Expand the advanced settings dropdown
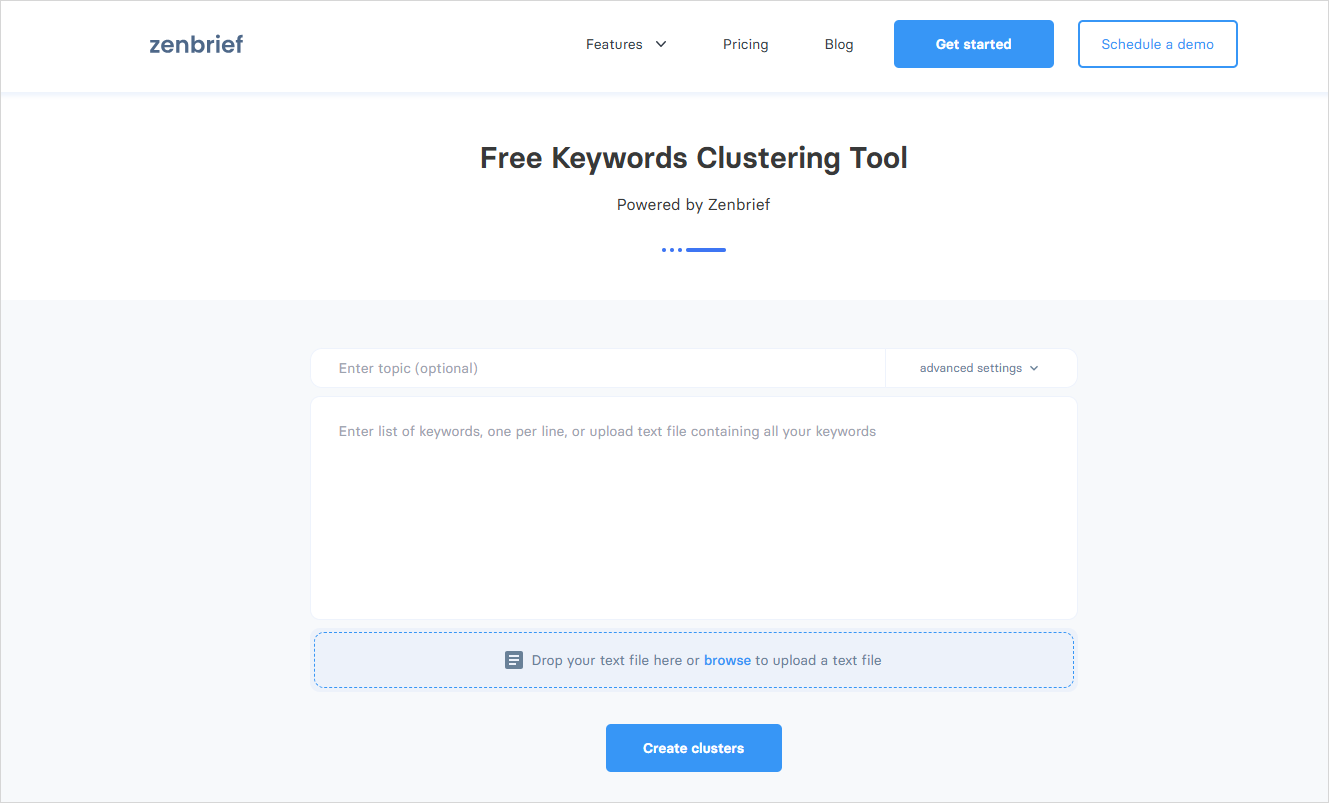This screenshot has height=803, width=1329. pos(980,368)
